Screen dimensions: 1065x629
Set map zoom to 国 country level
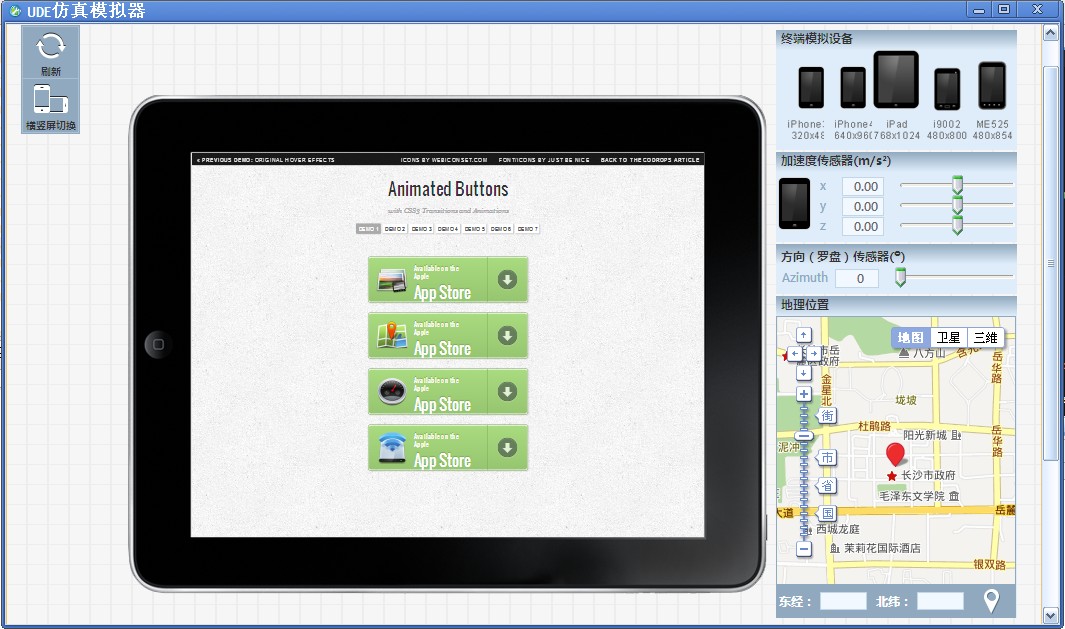point(827,513)
